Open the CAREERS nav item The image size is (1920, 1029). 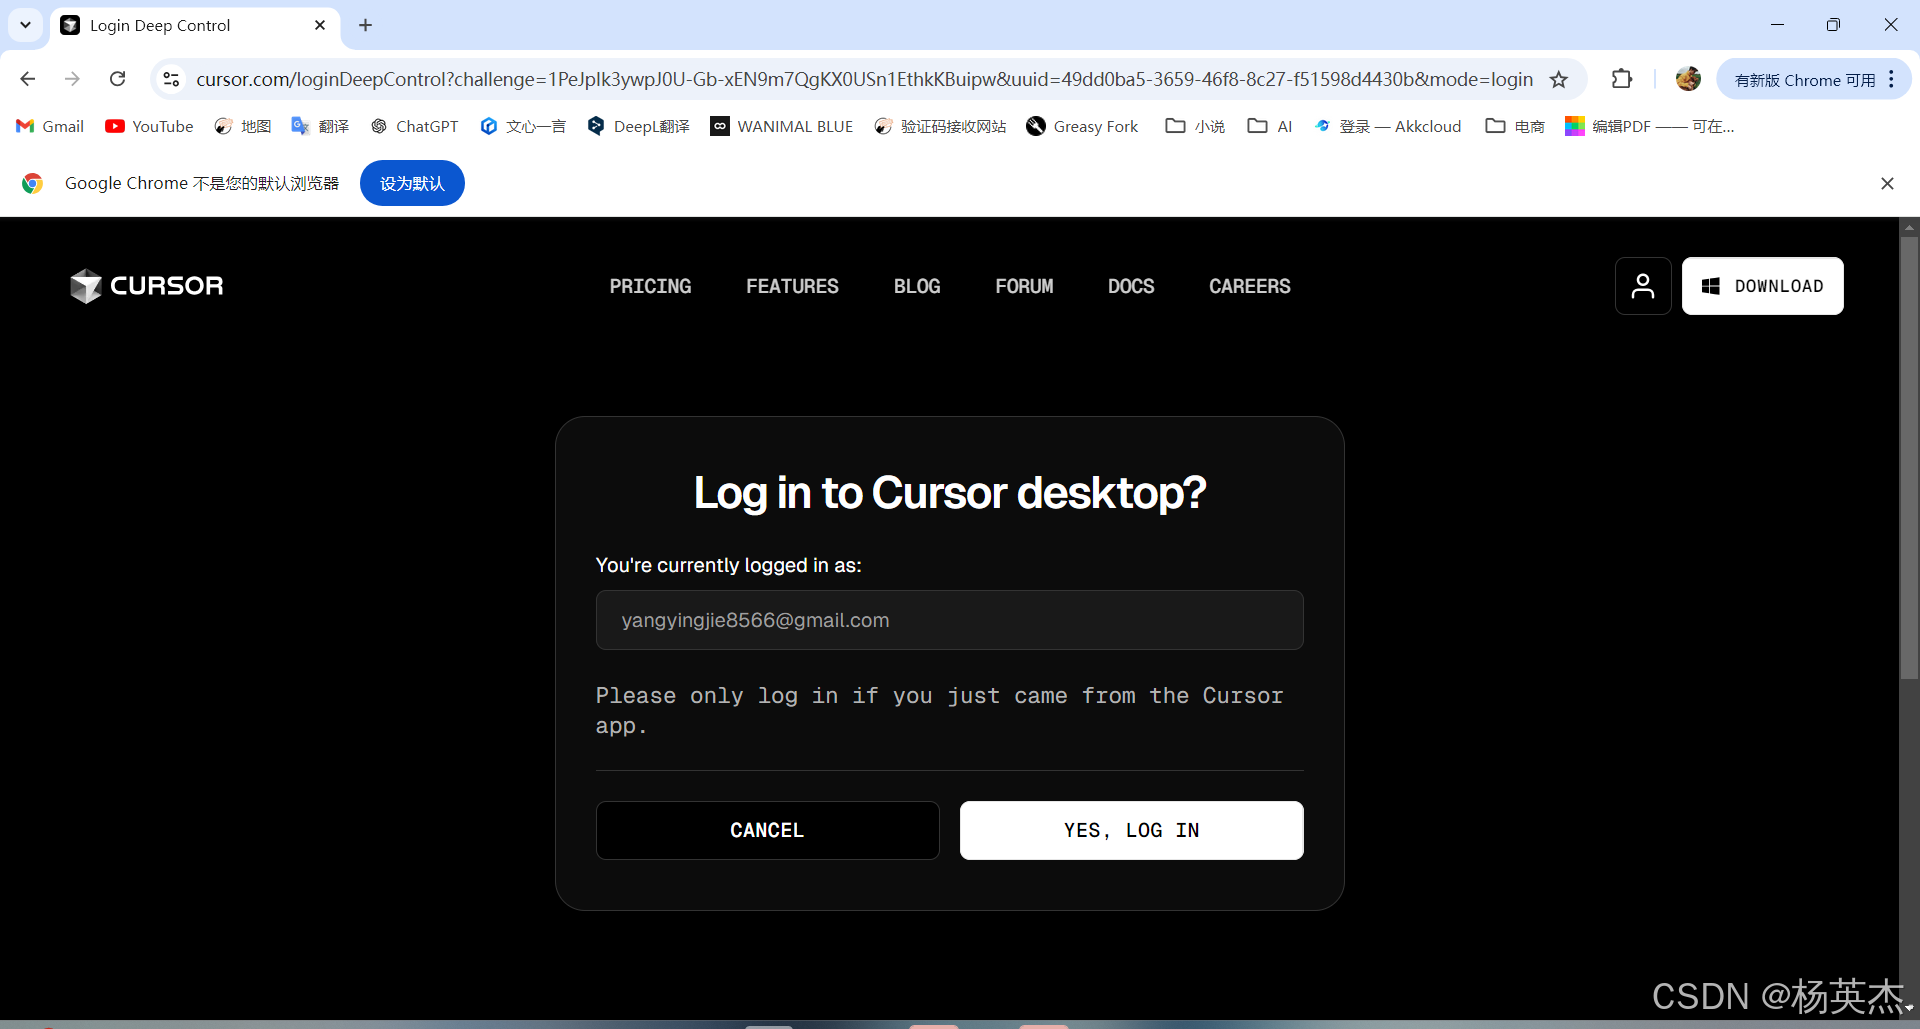[x=1250, y=286]
